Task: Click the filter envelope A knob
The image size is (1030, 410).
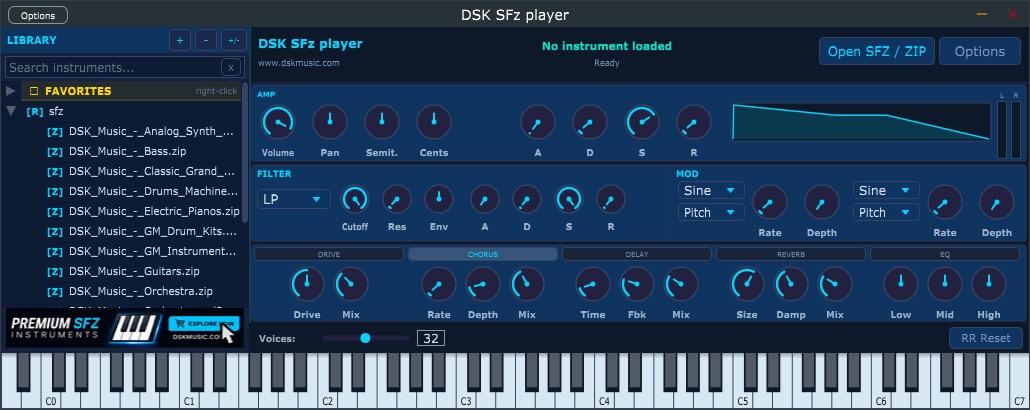Action: coord(485,199)
